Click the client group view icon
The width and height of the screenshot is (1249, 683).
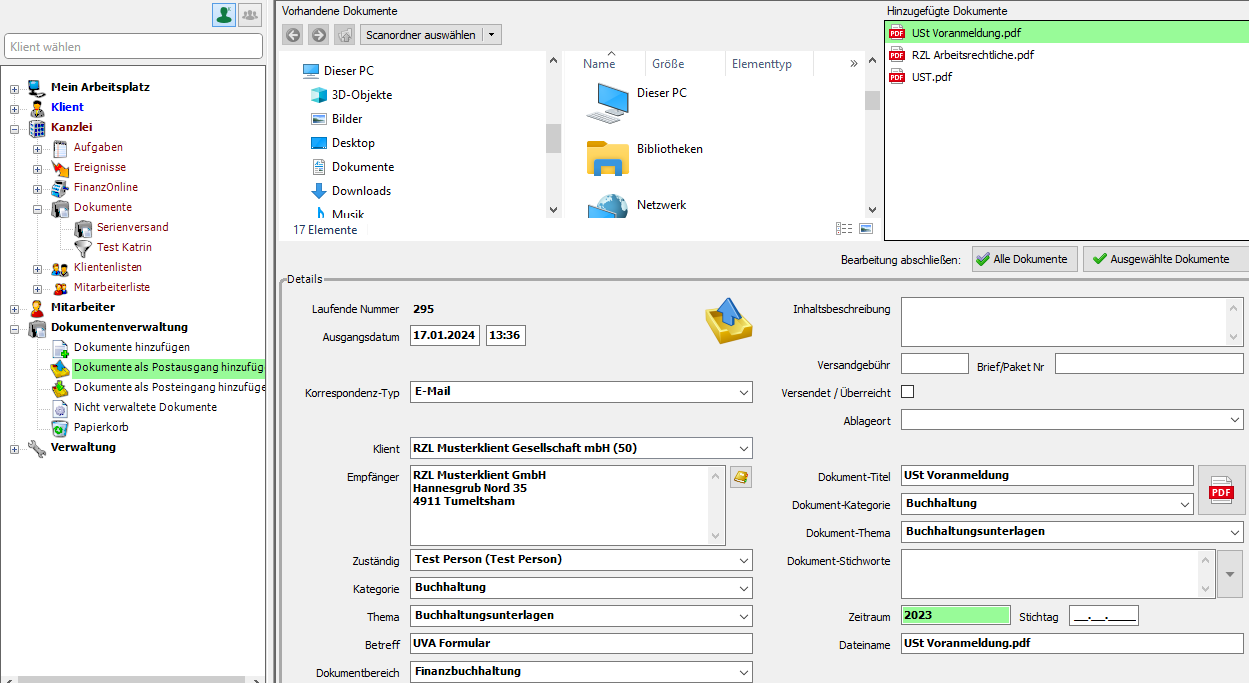tap(250, 14)
